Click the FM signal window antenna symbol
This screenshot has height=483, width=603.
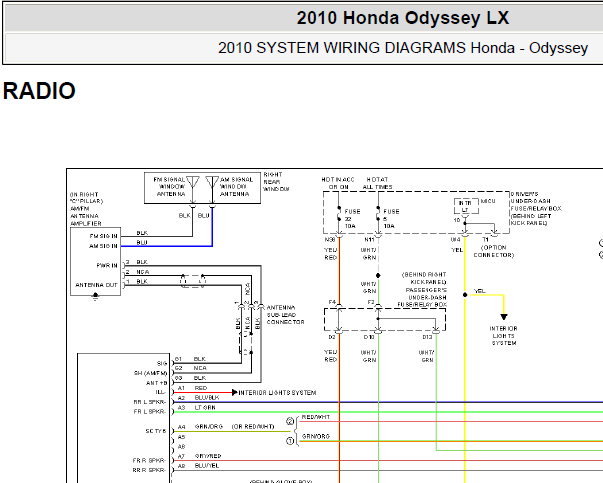tap(193, 183)
